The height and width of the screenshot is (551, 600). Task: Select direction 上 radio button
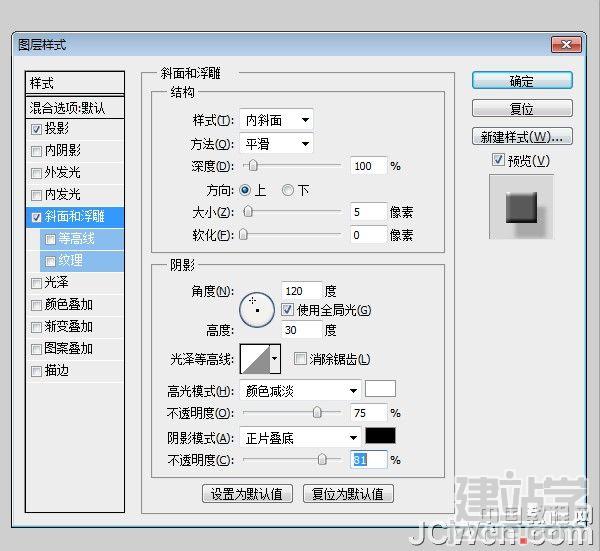point(245,190)
